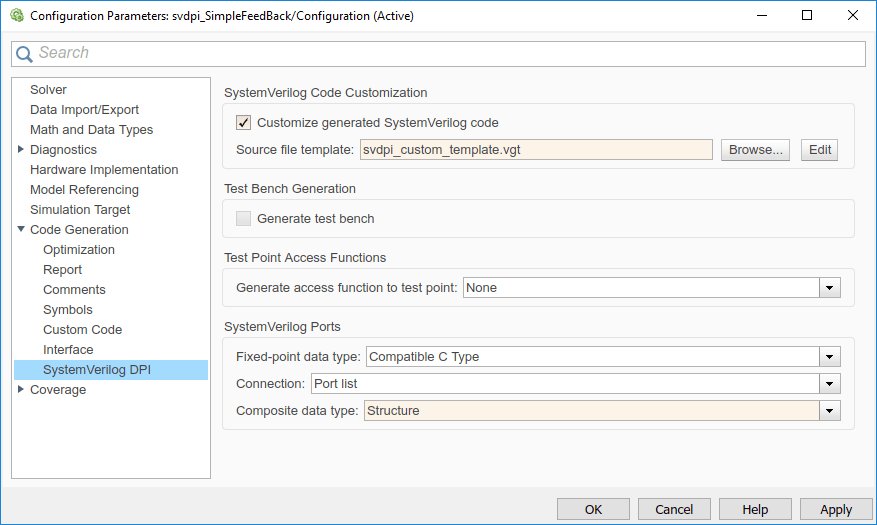877x525 pixels.
Task: Expand the Diagnostics tree node
Action: (x=21, y=150)
